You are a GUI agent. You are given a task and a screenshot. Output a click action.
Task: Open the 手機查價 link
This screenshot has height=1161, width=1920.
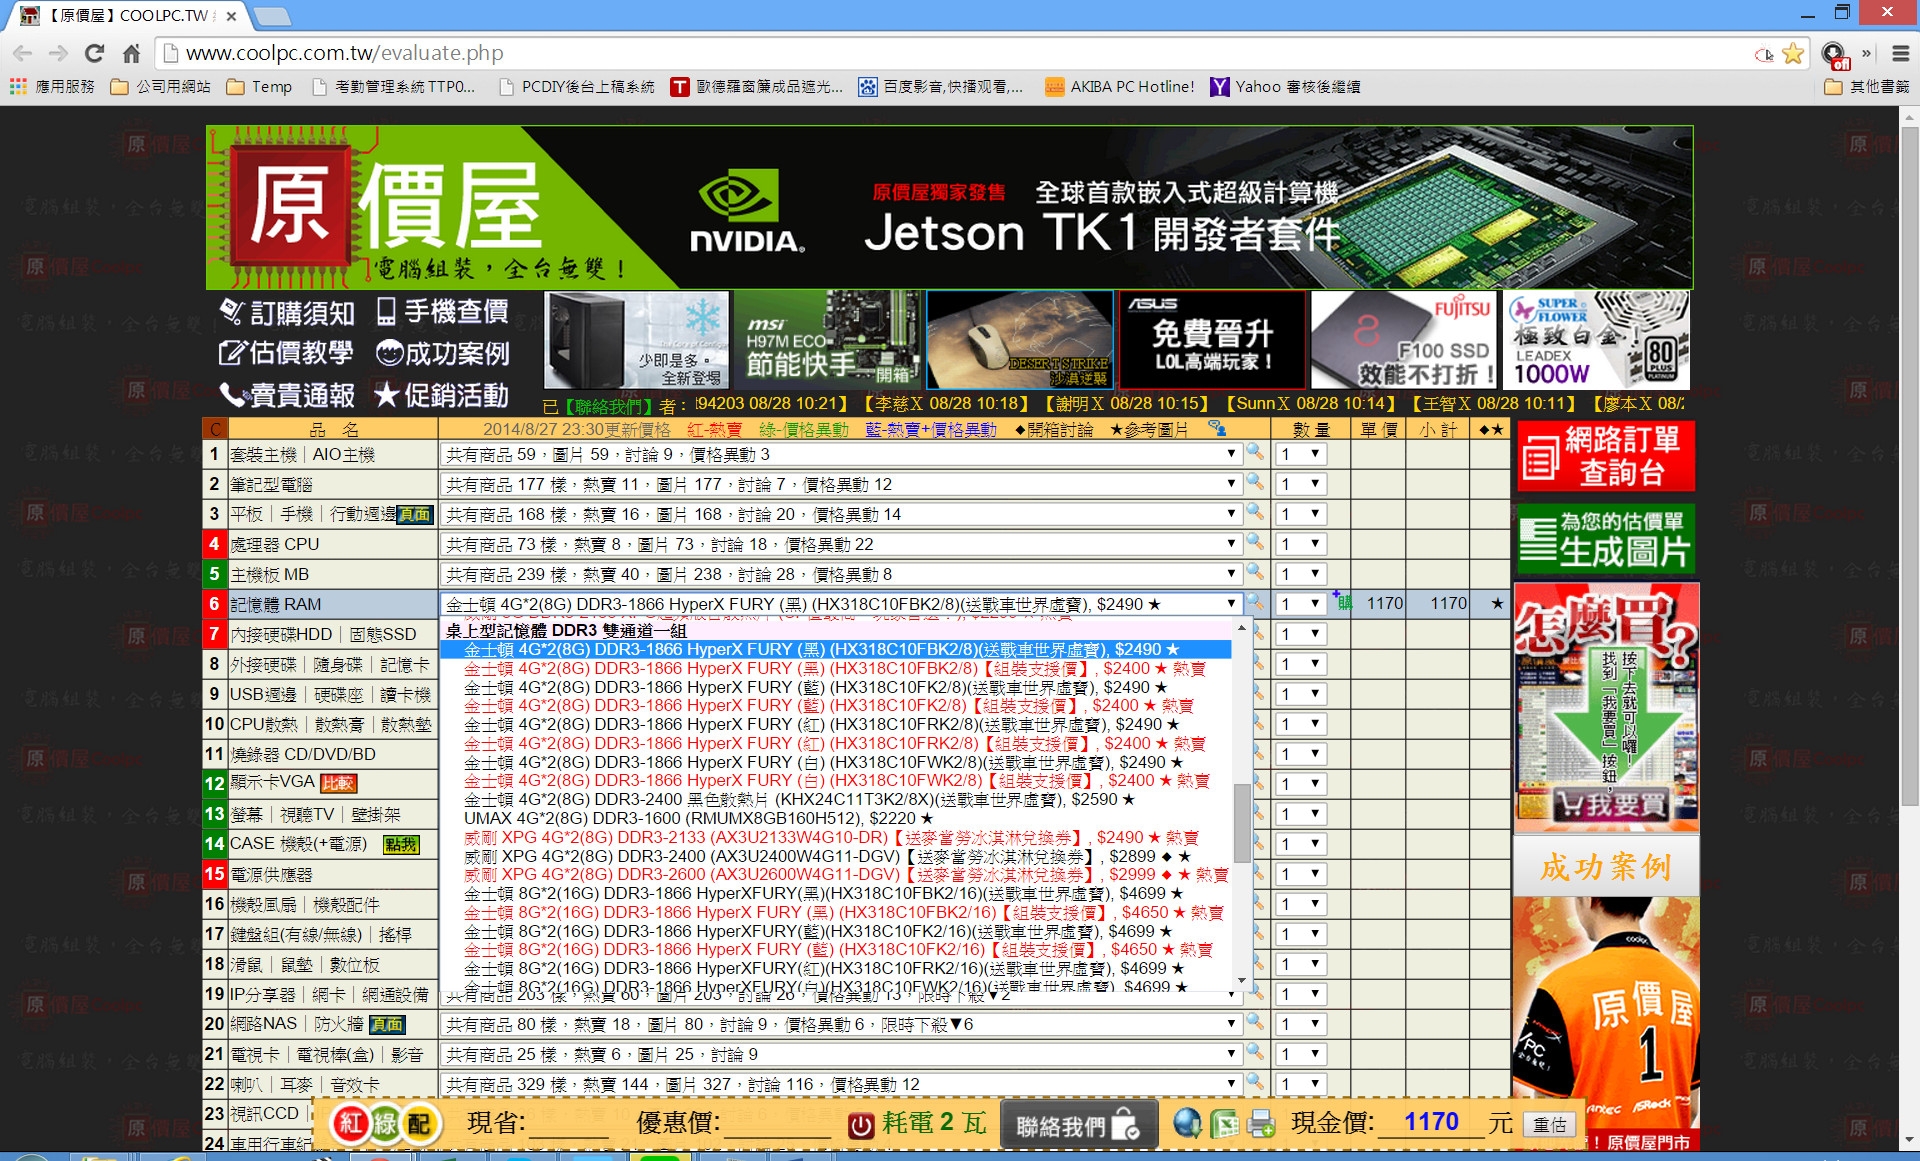(442, 312)
